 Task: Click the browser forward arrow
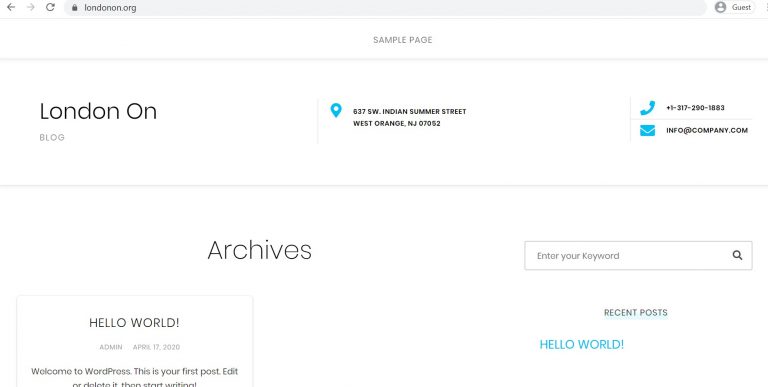pos(30,7)
